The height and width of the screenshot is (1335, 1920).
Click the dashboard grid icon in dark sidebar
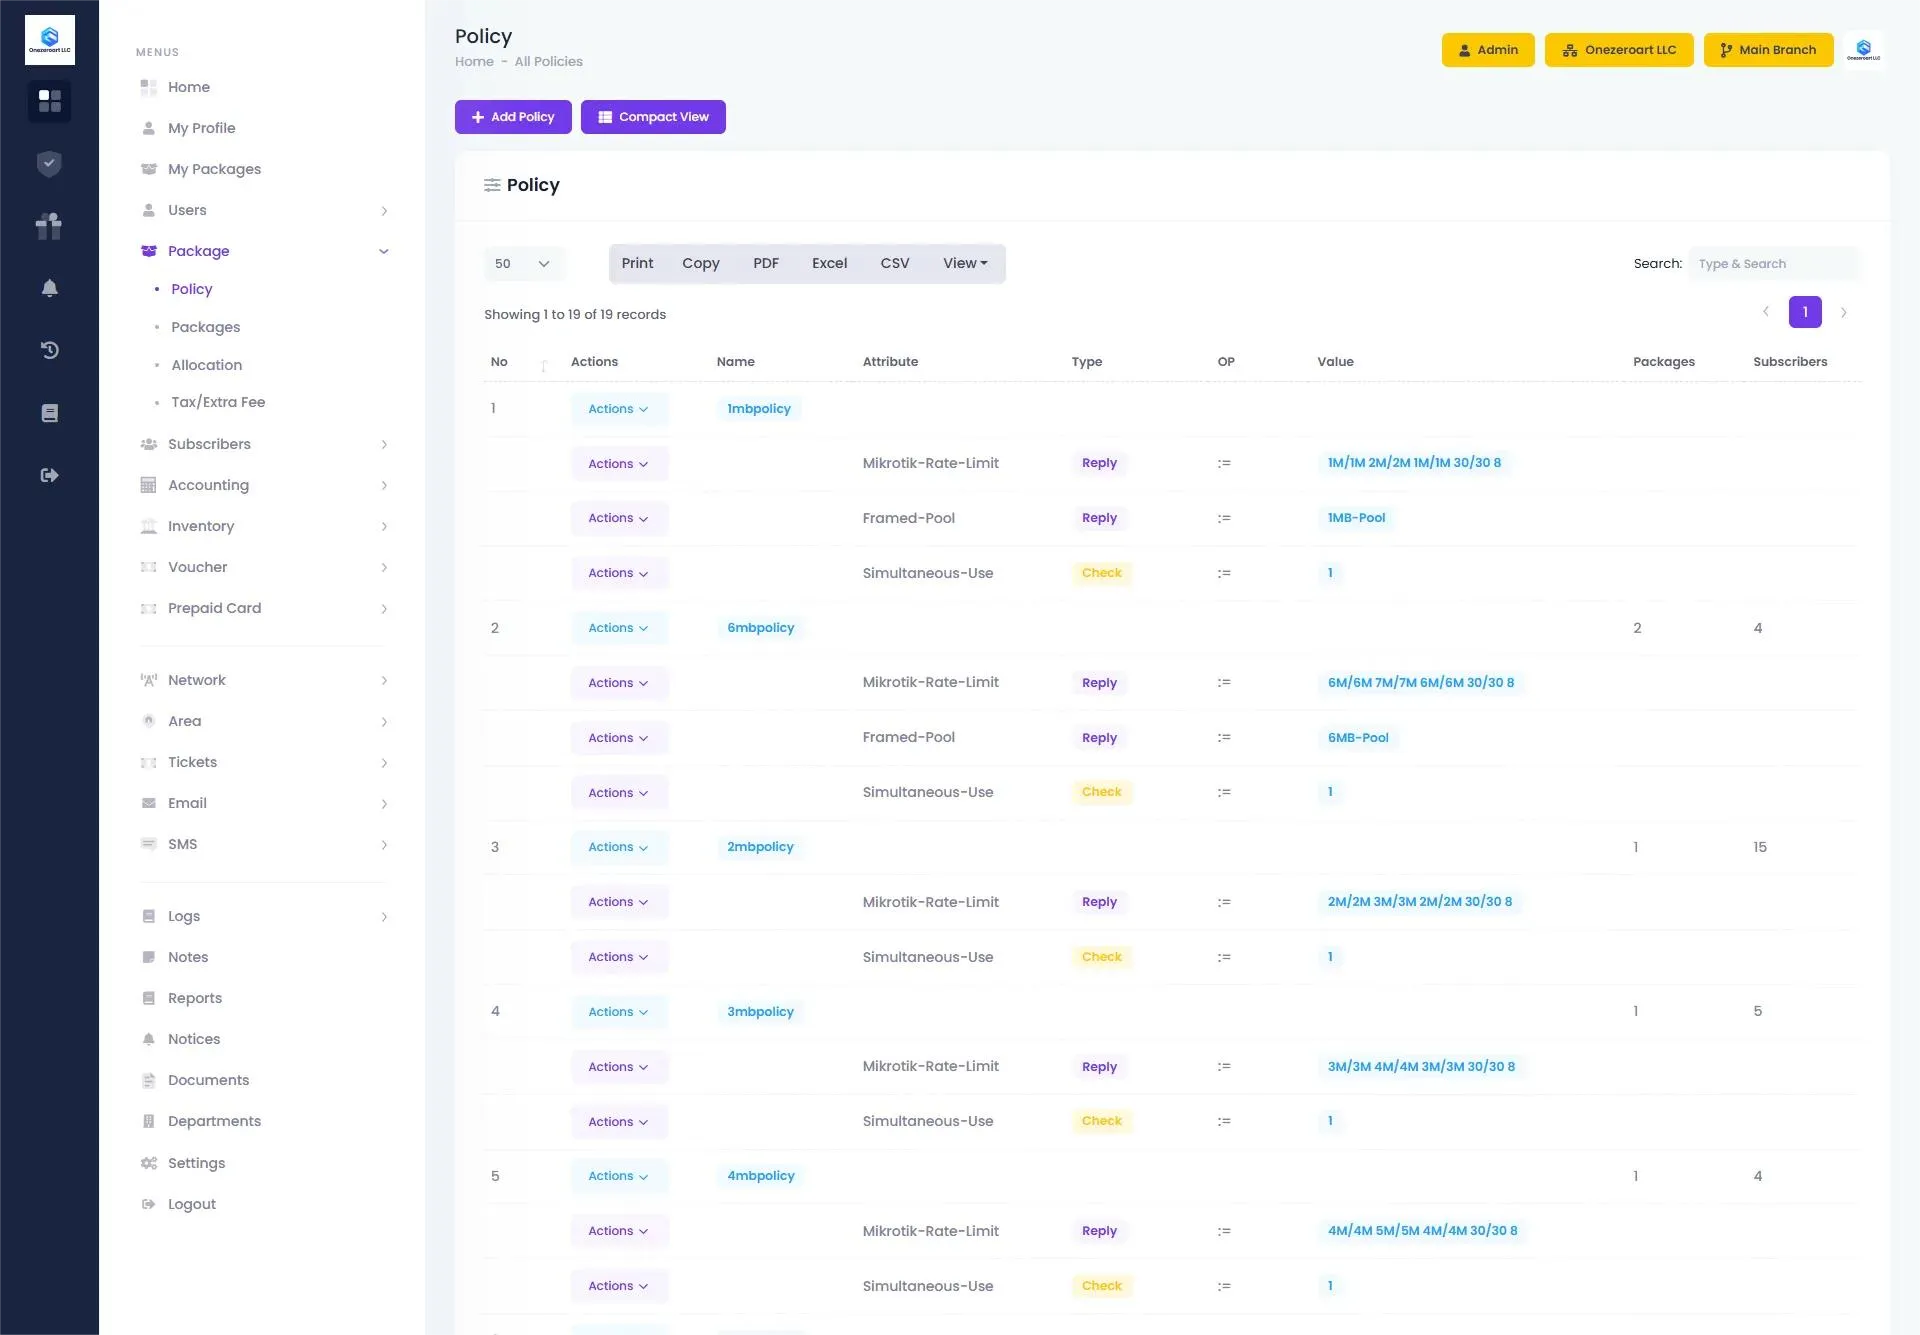(49, 101)
